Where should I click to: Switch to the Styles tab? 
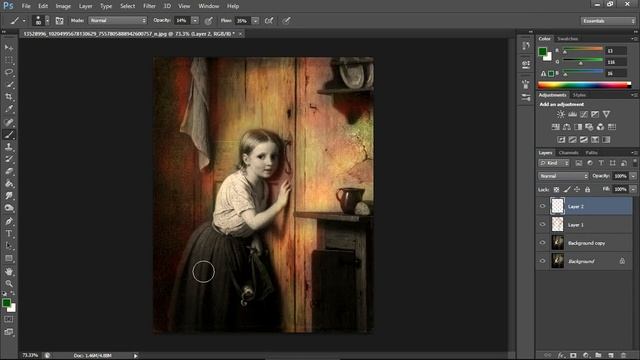pos(579,95)
